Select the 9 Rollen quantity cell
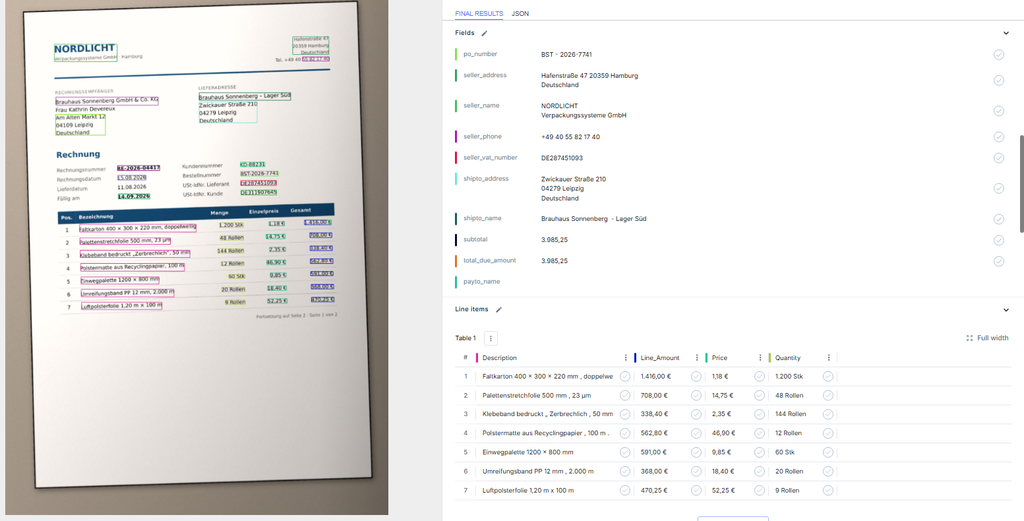 (787, 490)
